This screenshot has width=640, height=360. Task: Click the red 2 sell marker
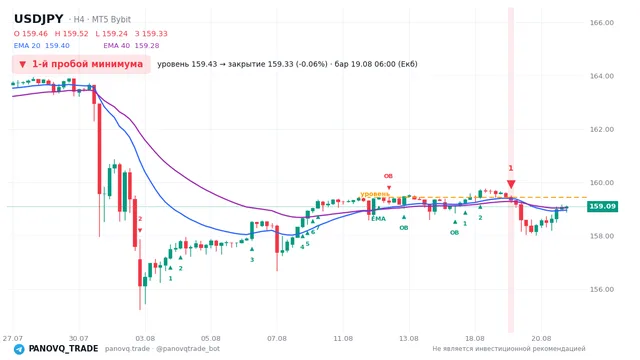point(140,219)
